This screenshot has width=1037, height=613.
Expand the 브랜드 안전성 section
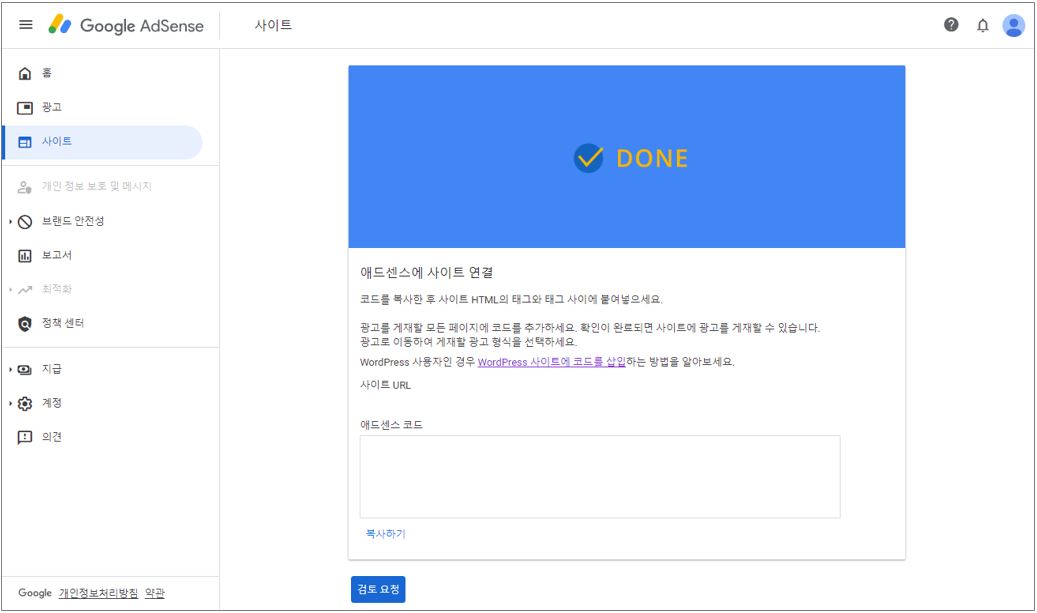click(10, 222)
